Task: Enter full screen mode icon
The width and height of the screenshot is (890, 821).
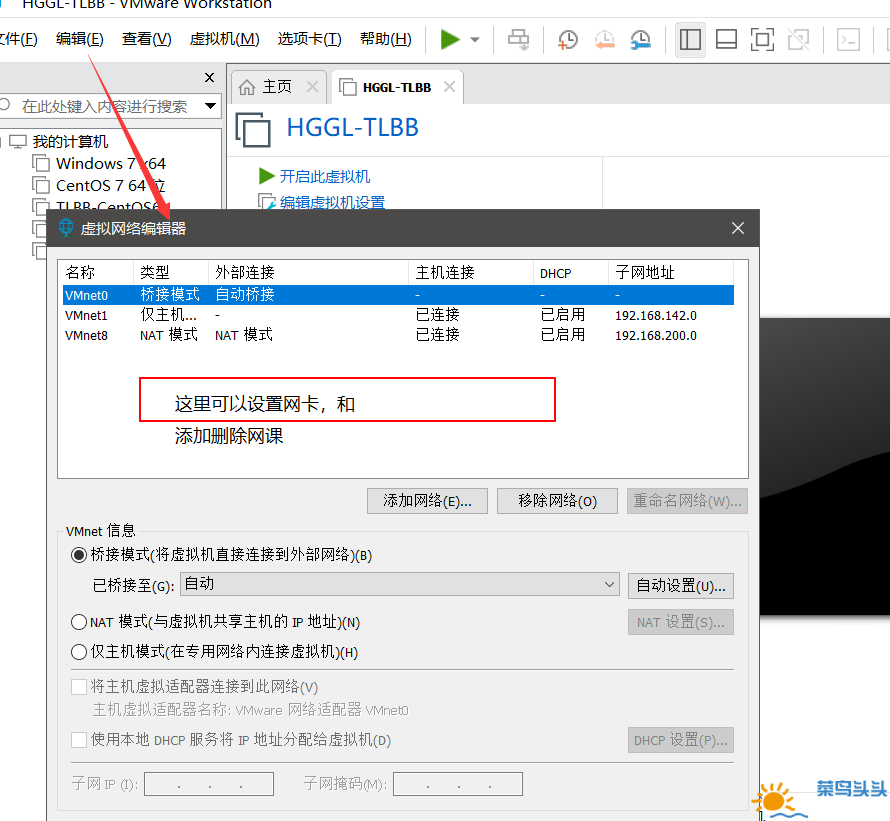Action: pyautogui.click(x=762, y=40)
